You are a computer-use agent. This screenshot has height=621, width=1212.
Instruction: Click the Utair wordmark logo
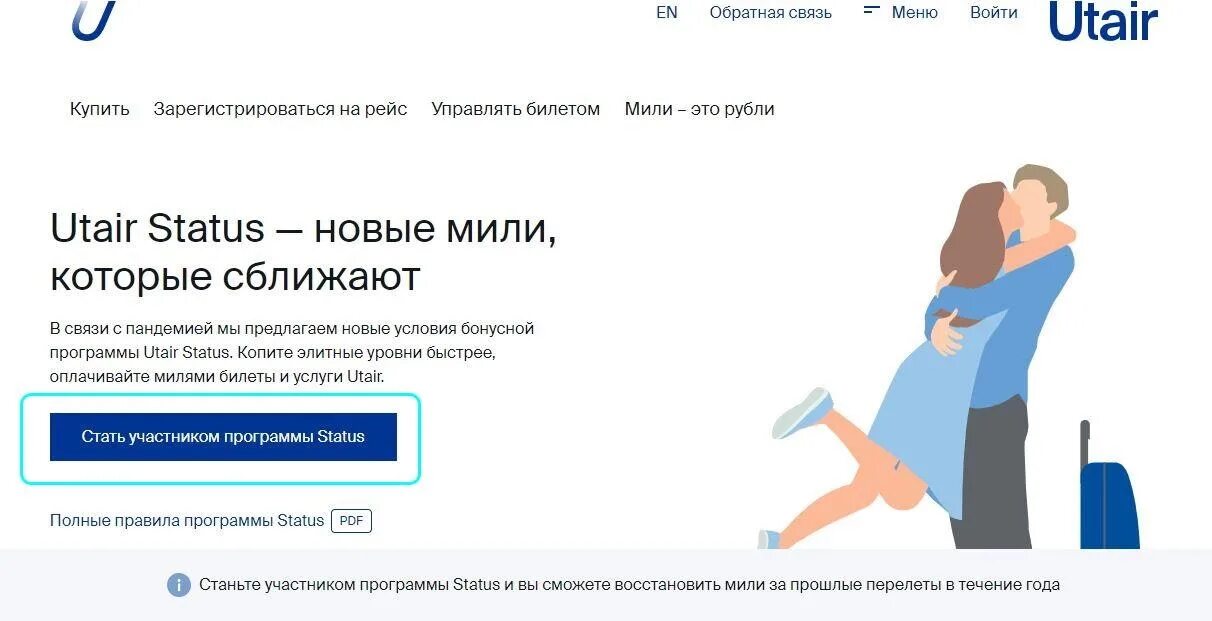tap(1103, 22)
